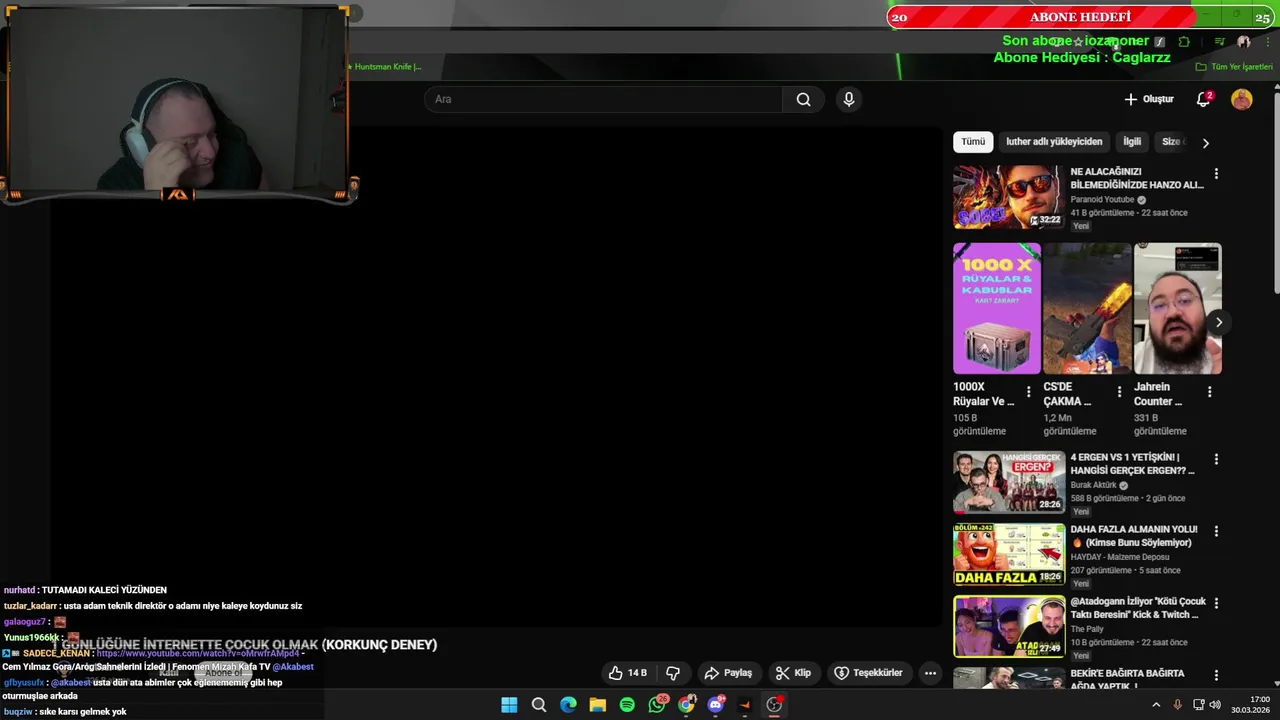Select the İlgili filter chip

1132,142
